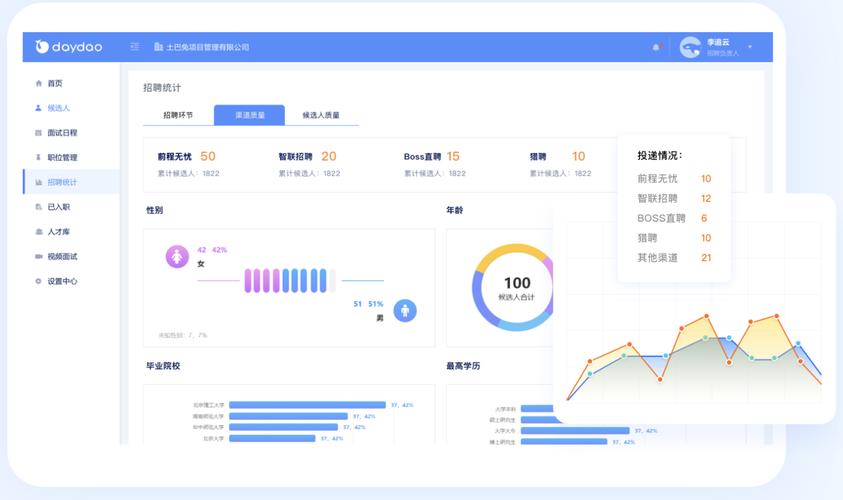Click 猎聘 10 row in 投递情况 popup
The width and height of the screenshot is (843, 500).
[x=674, y=238]
